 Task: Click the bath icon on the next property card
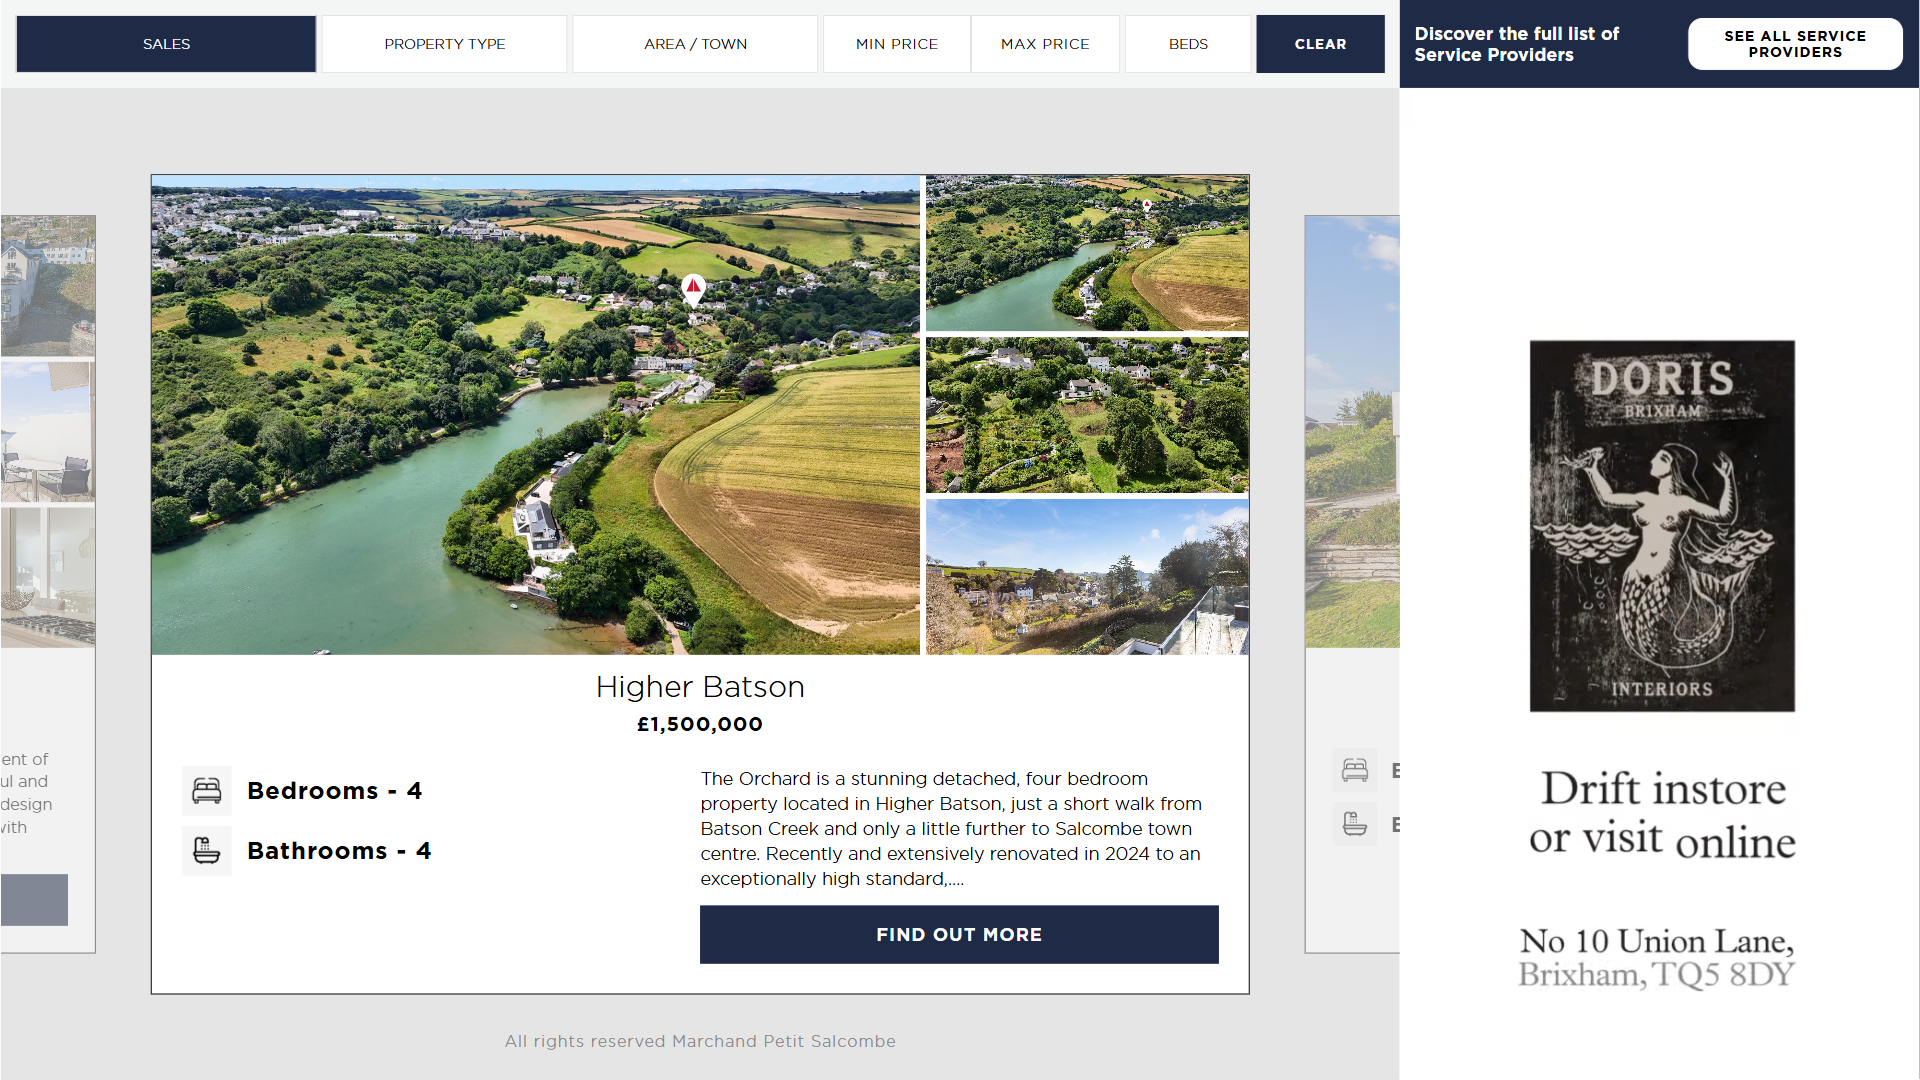pos(1355,824)
